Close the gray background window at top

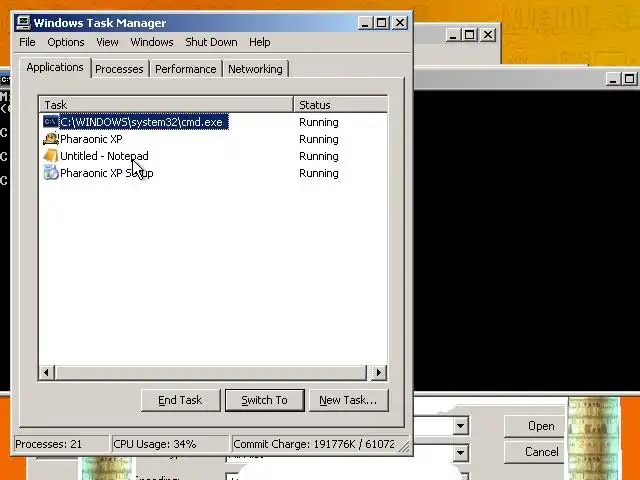488,35
